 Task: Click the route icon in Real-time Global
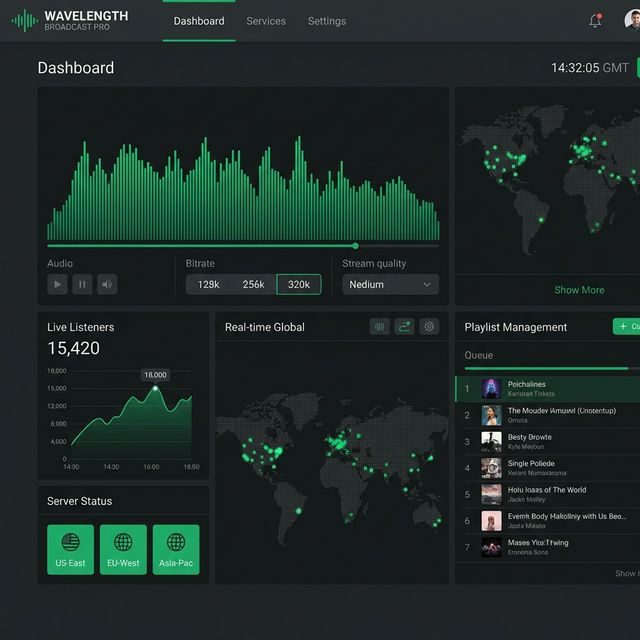click(x=404, y=327)
